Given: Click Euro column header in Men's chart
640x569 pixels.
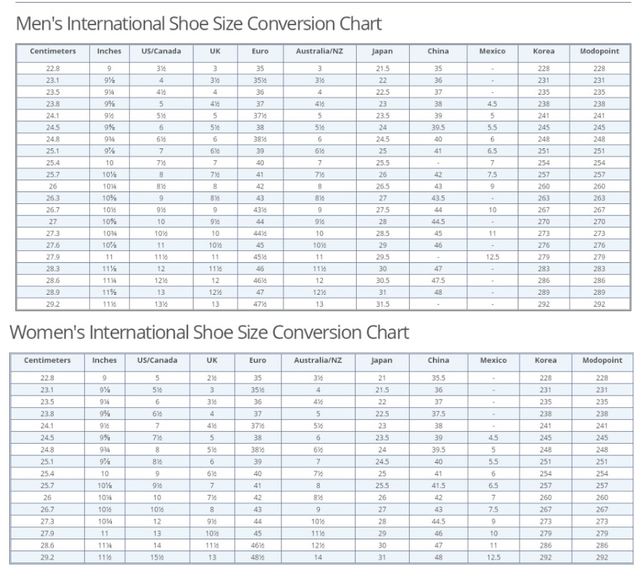Looking at the screenshot, I should coord(260,51).
